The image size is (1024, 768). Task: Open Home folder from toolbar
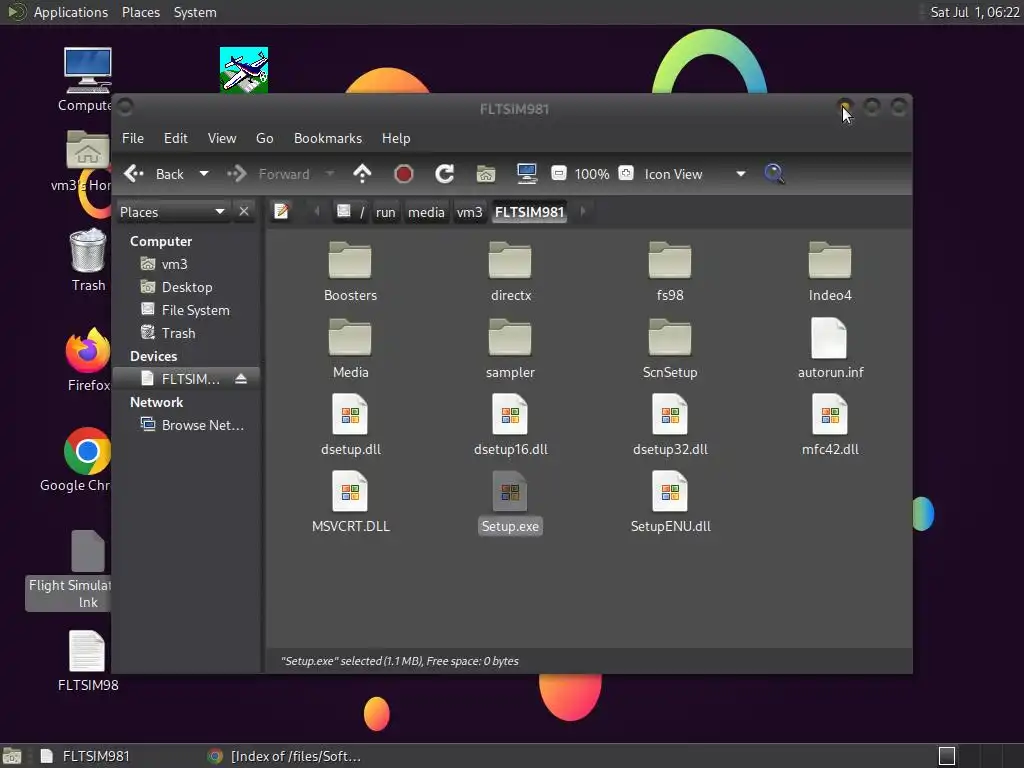point(486,174)
